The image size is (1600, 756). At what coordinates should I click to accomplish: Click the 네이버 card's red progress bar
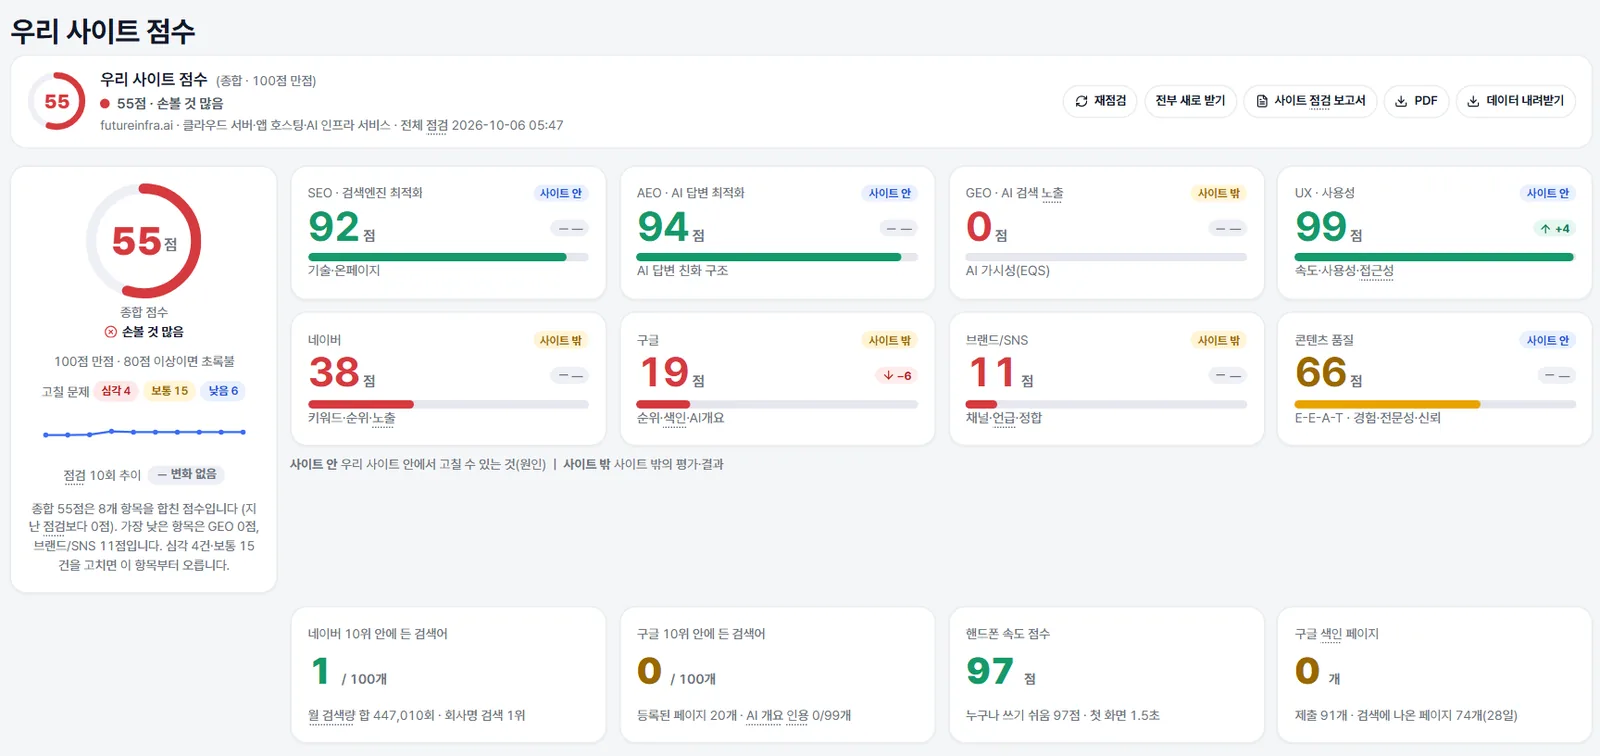448,404
